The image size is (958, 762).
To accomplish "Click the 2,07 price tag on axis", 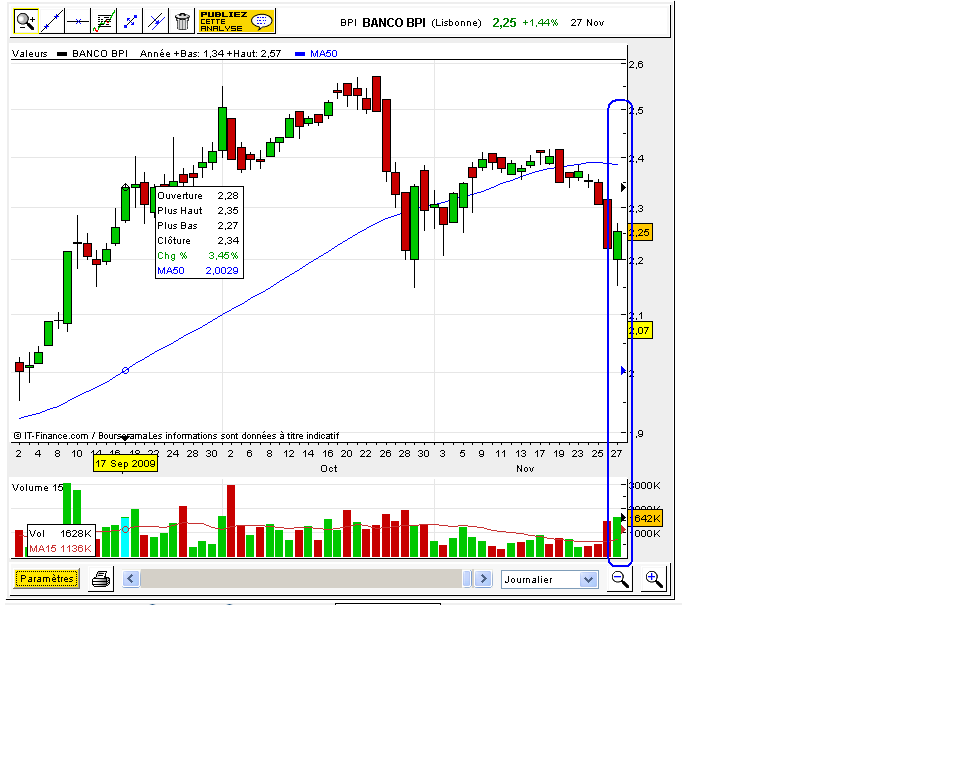I will click(640, 331).
